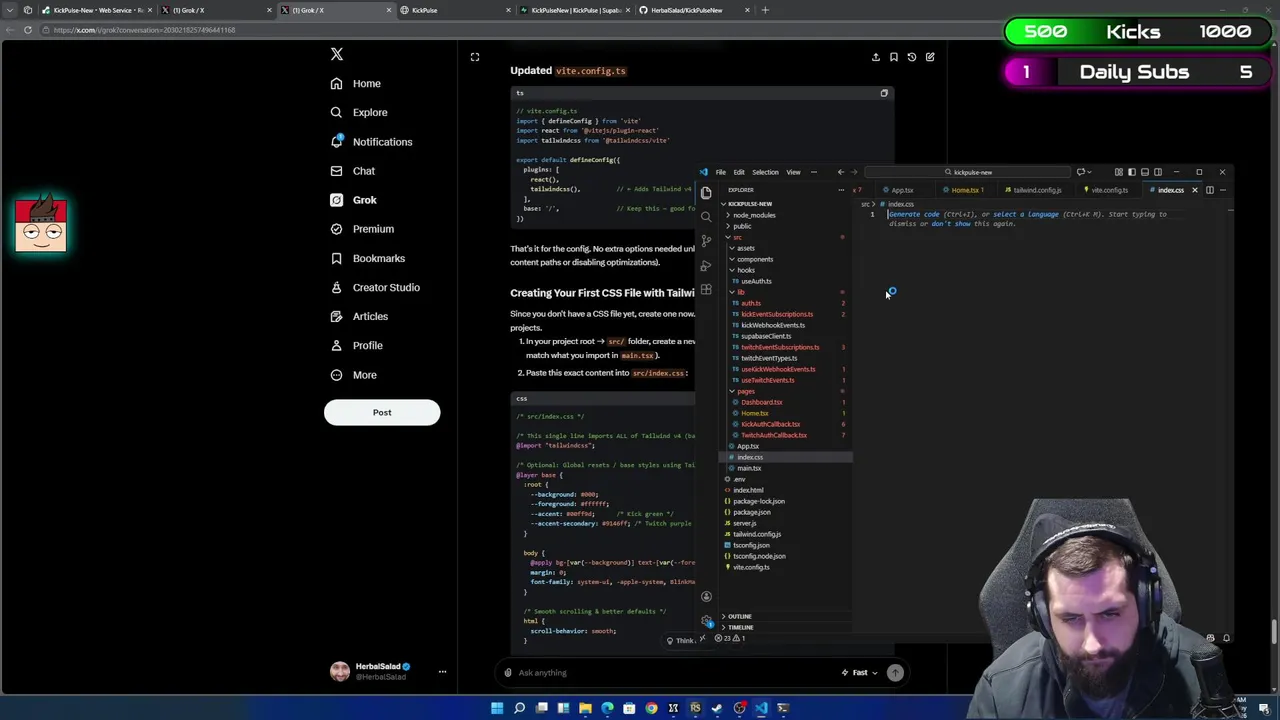The width and height of the screenshot is (1280, 720).
Task: Click 'select a language' link in editor
Action: click(1025, 214)
